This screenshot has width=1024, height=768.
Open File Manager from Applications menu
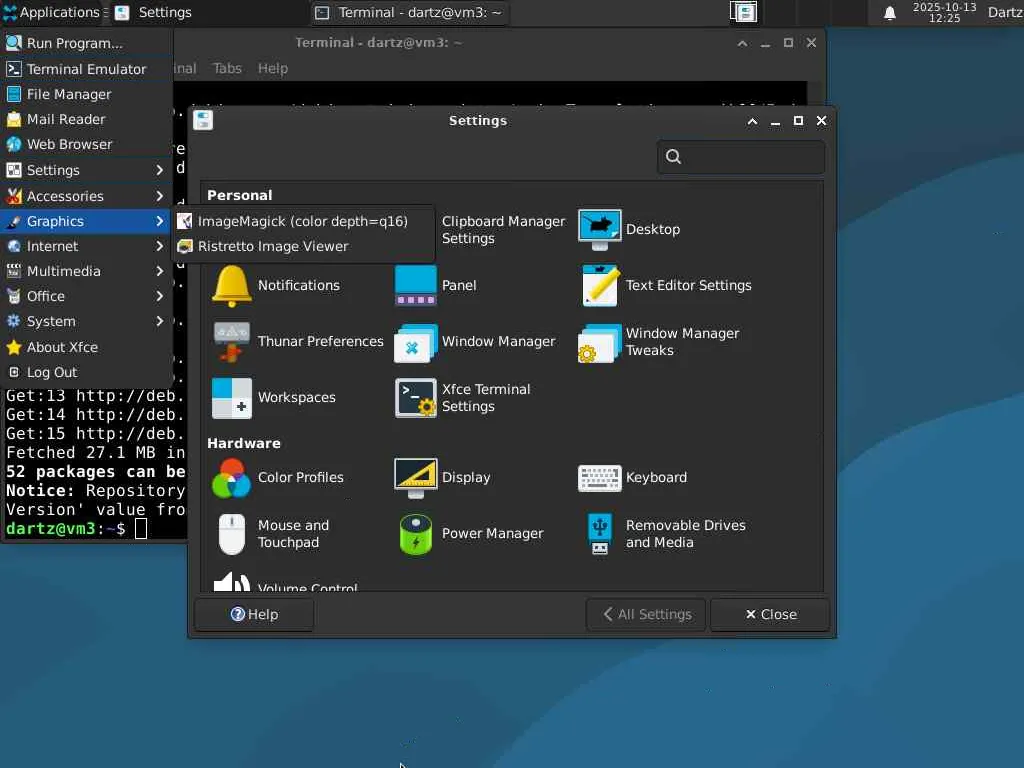(86, 94)
